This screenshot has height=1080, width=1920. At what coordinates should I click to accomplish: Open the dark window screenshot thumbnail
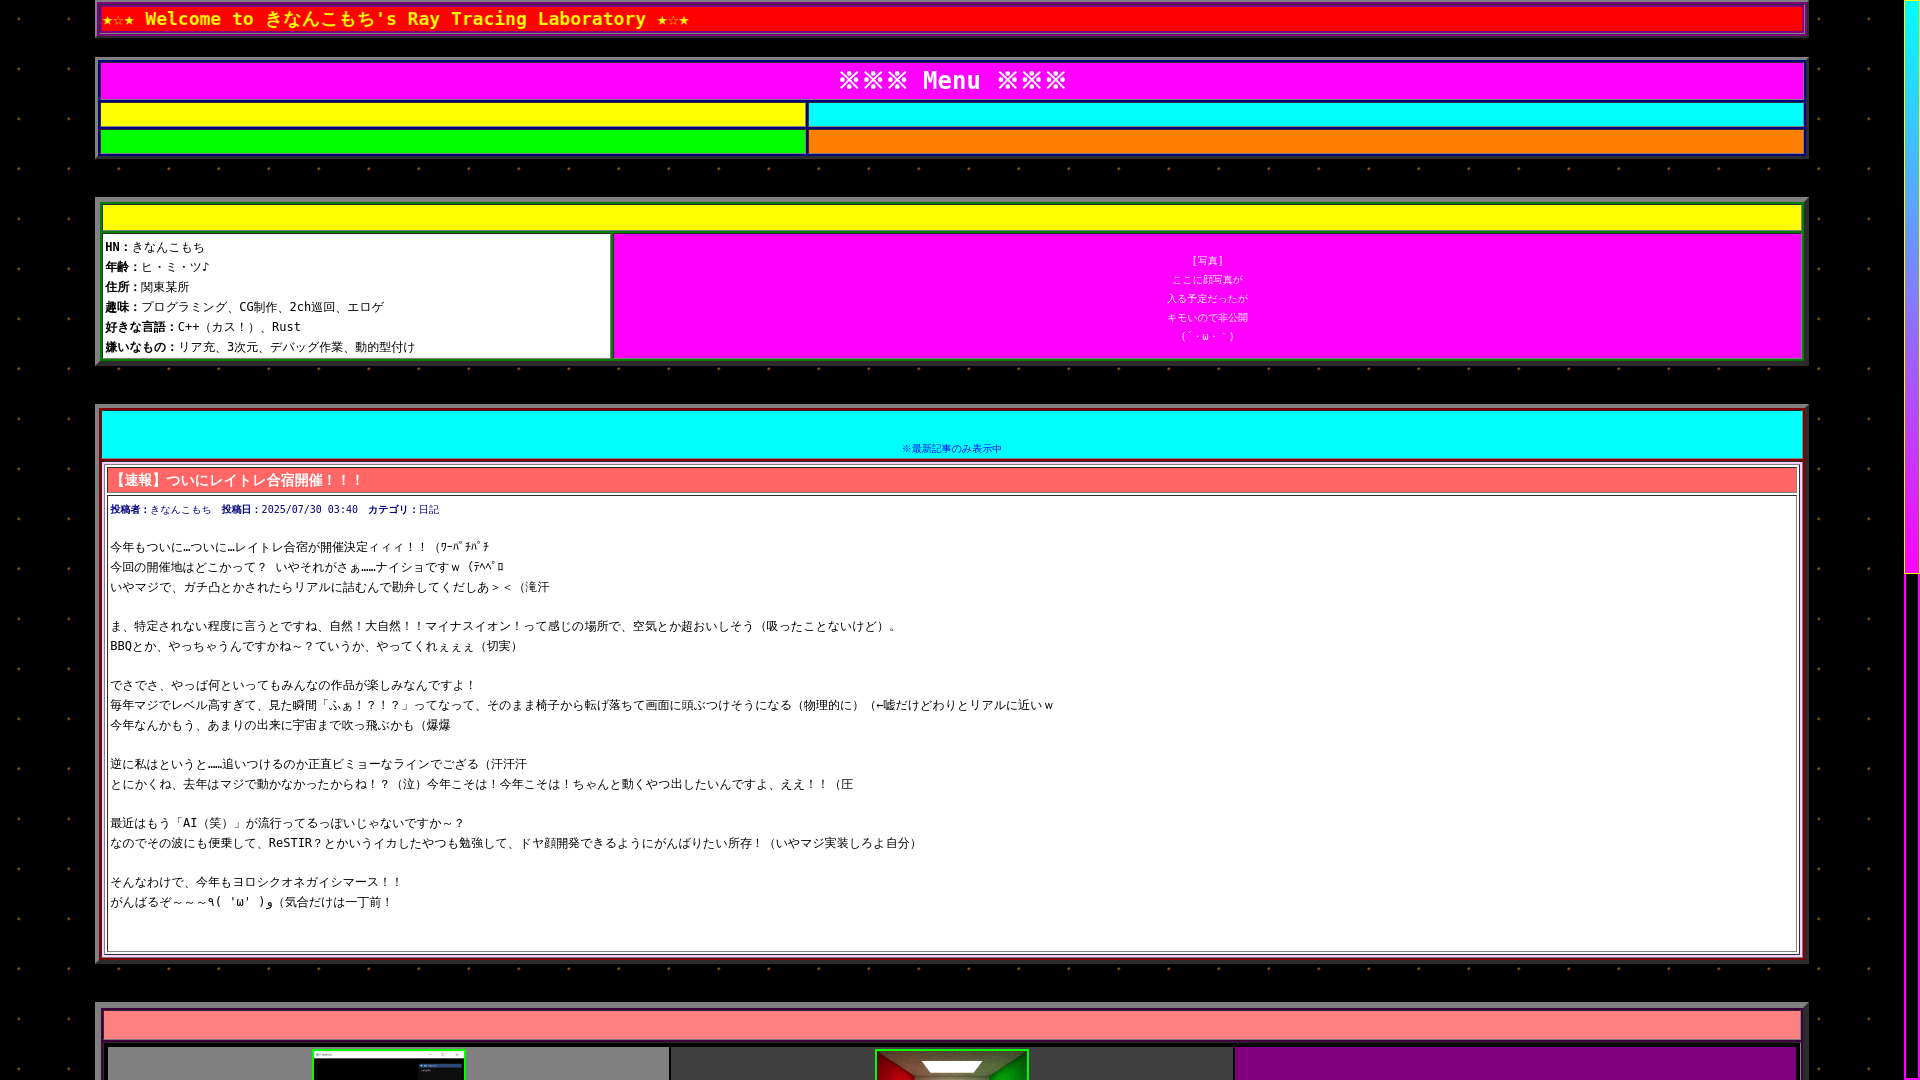[389, 1065]
